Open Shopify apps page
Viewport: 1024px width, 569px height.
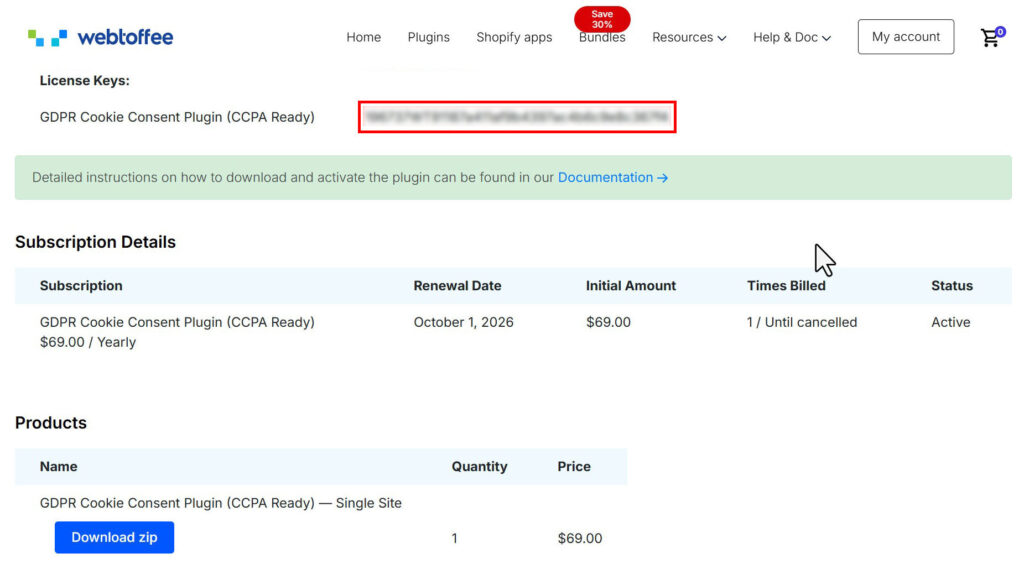coord(514,37)
